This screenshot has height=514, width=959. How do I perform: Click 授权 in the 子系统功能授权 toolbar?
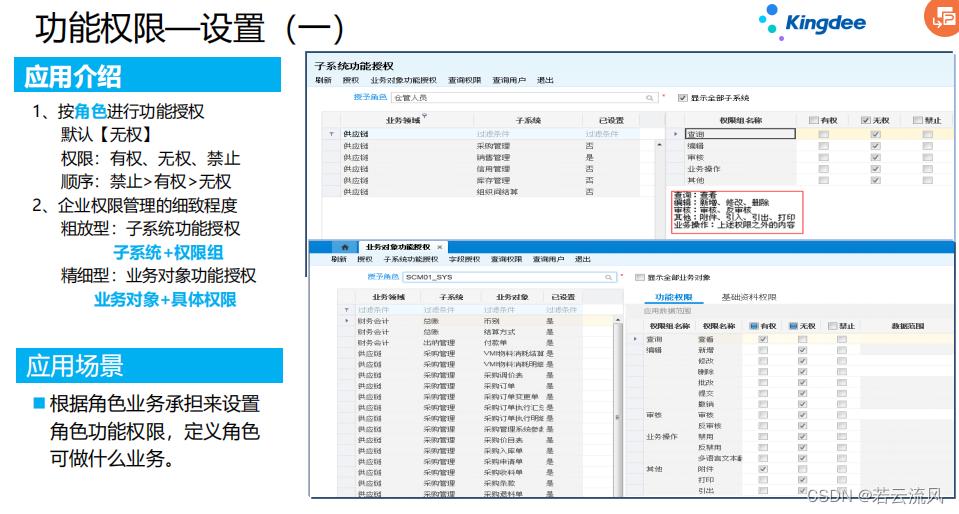350,80
